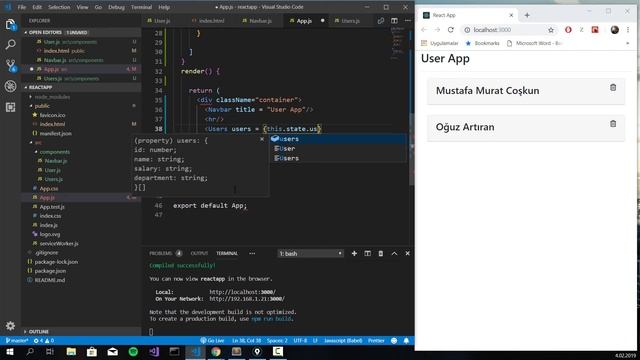Open the Extensions view in activity bar

point(11,107)
